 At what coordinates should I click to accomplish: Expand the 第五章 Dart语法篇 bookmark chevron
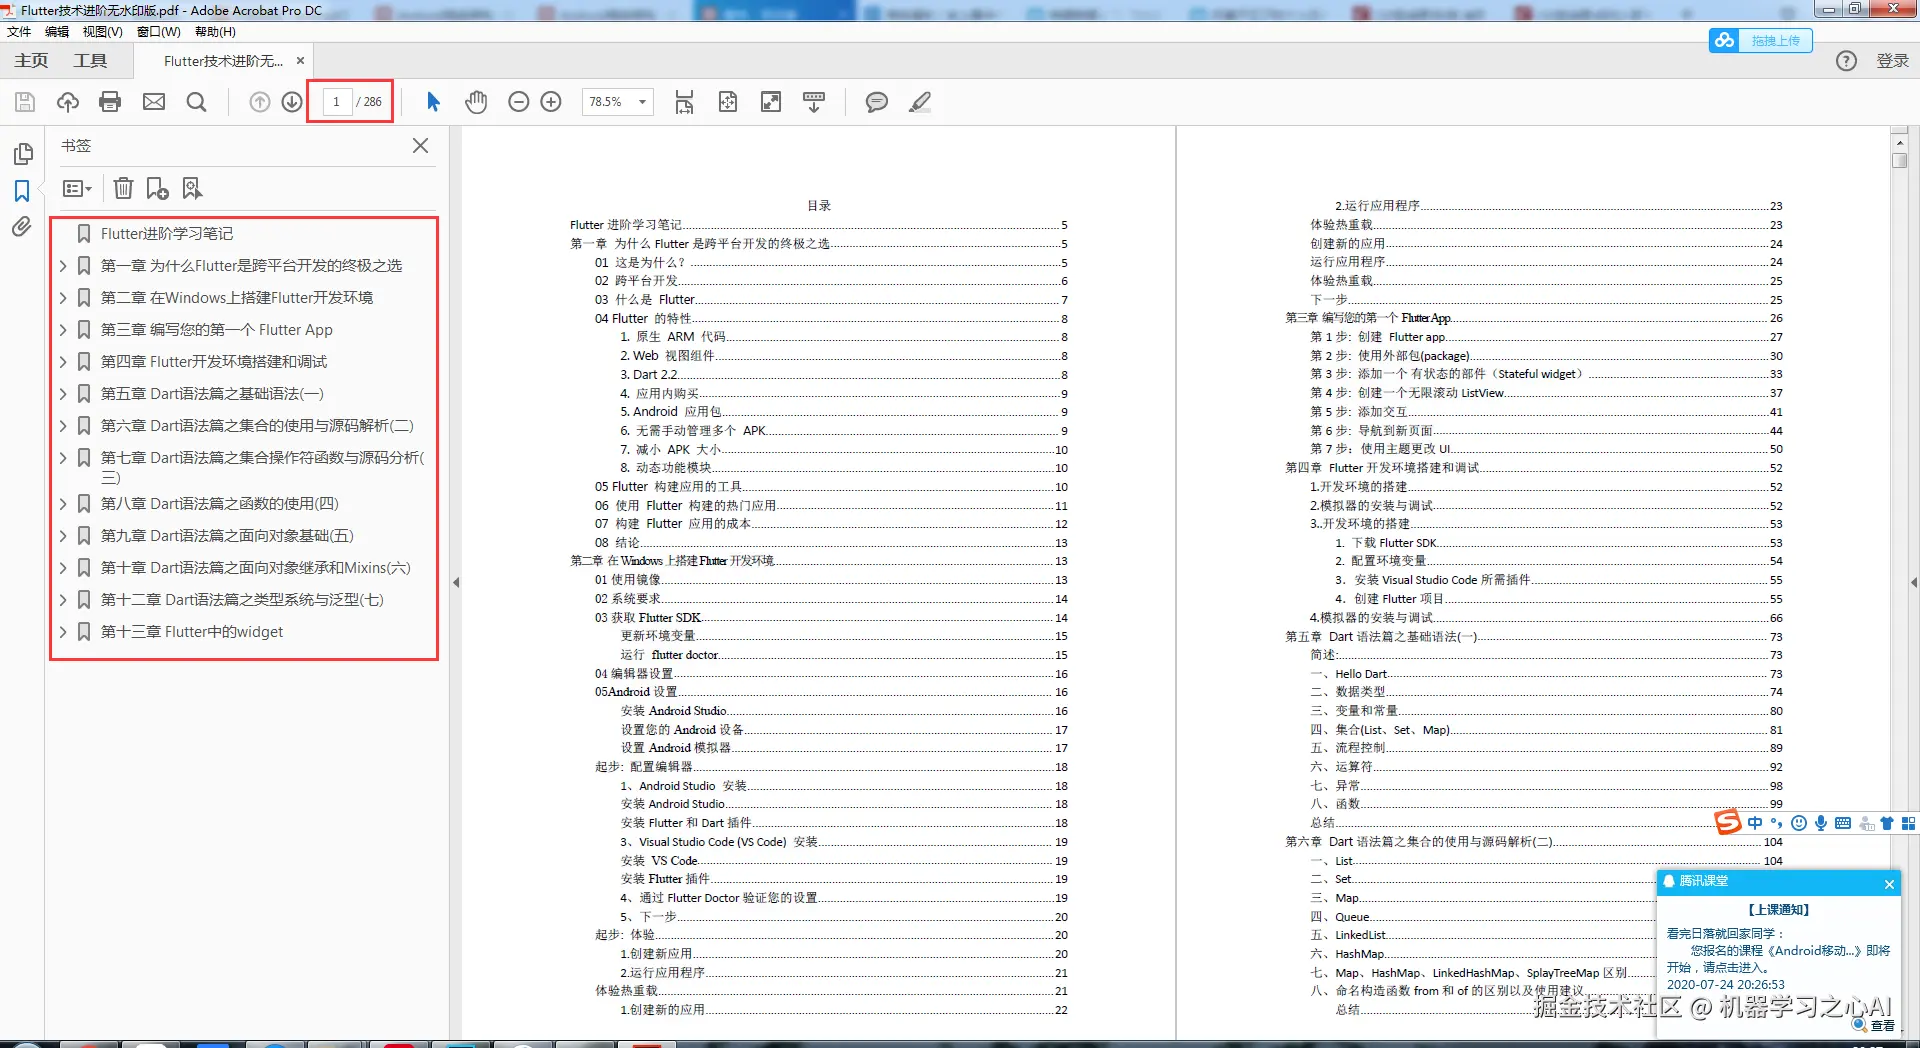tap(63, 394)
